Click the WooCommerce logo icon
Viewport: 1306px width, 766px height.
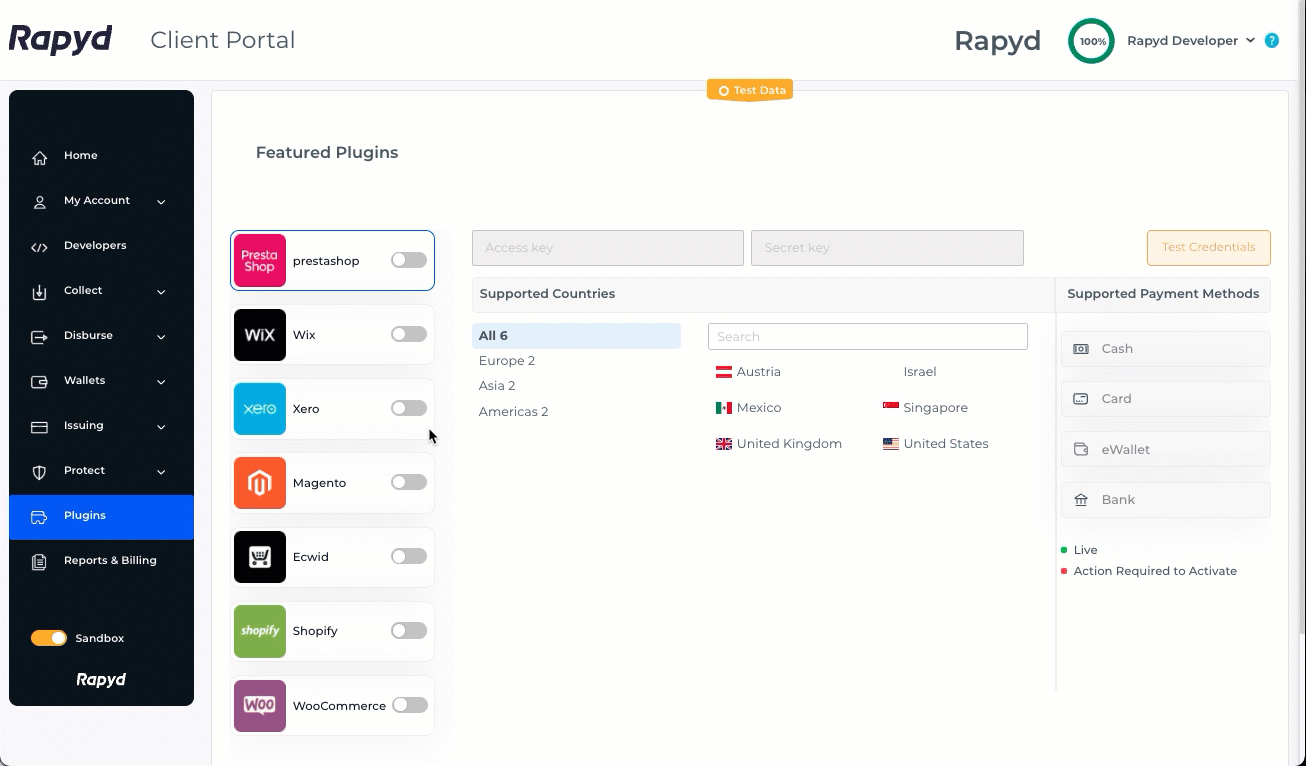tap(260, 706)
